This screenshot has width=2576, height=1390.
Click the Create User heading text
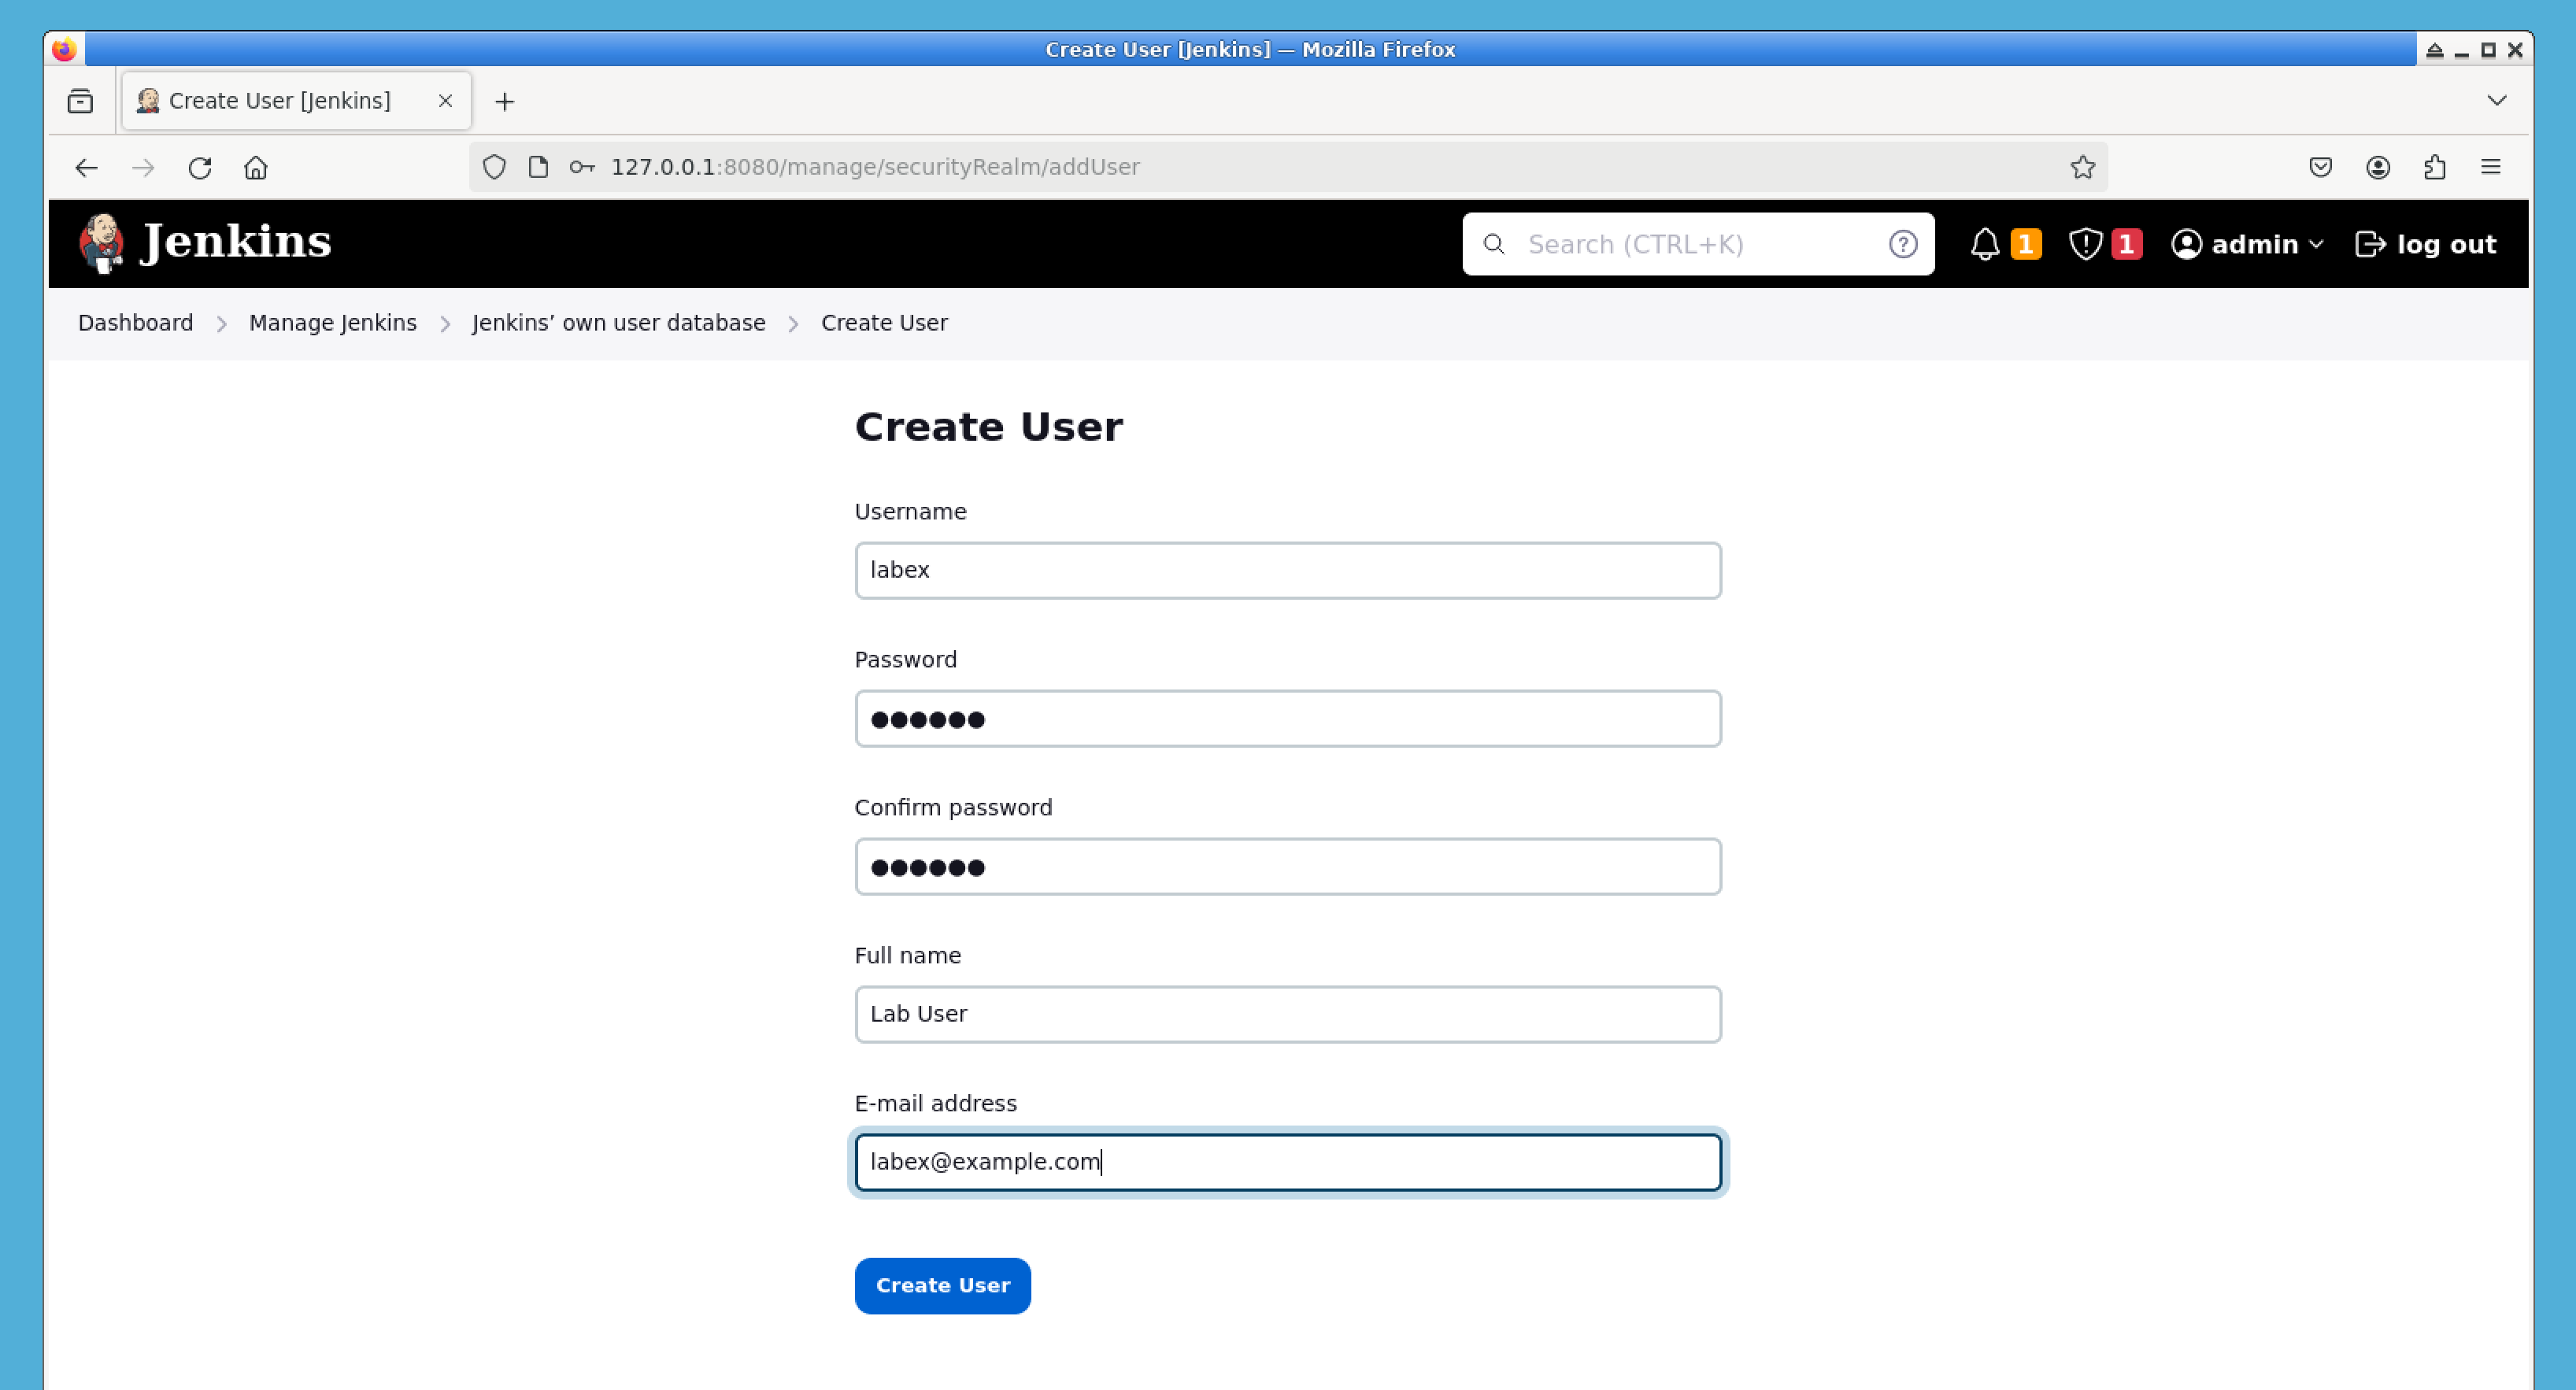[x=988, y=427]
